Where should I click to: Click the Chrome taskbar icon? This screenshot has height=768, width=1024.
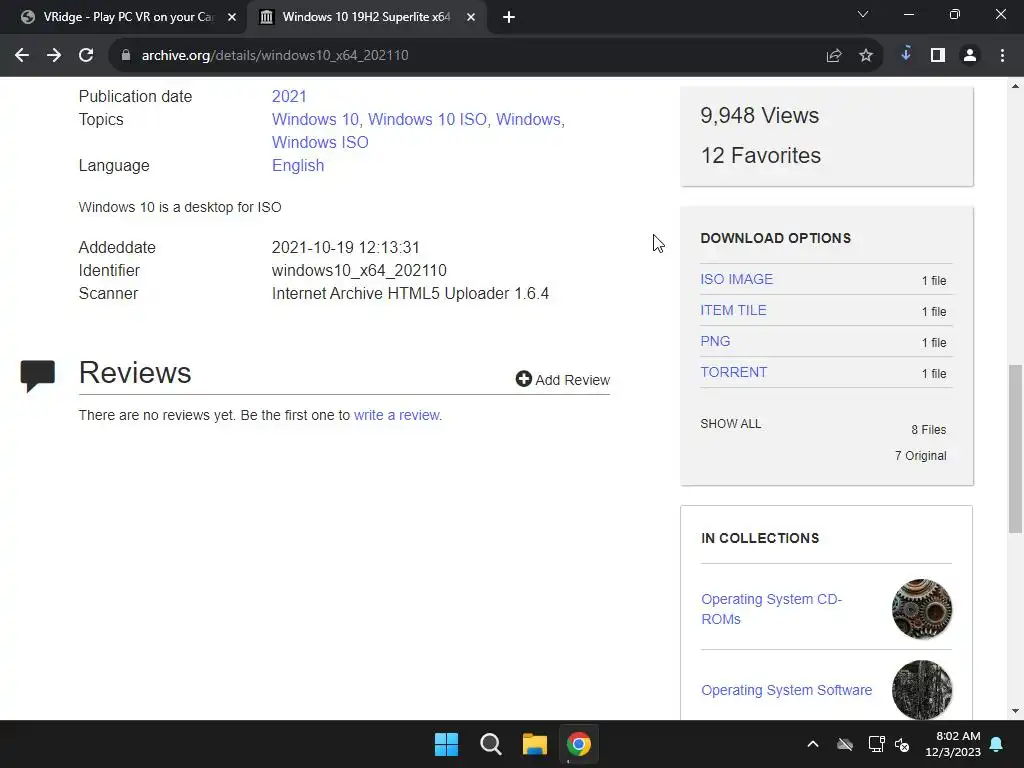coord(579,744)
